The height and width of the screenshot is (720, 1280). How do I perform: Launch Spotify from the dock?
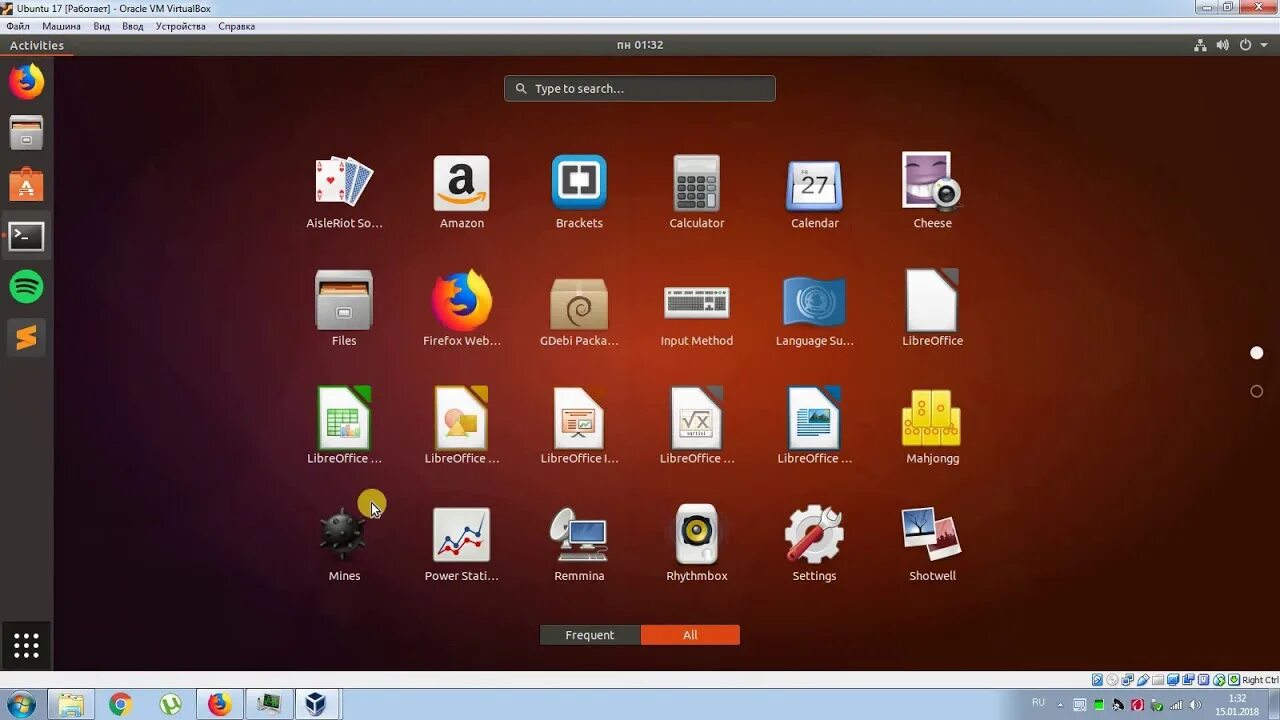[x=27, y=287]
